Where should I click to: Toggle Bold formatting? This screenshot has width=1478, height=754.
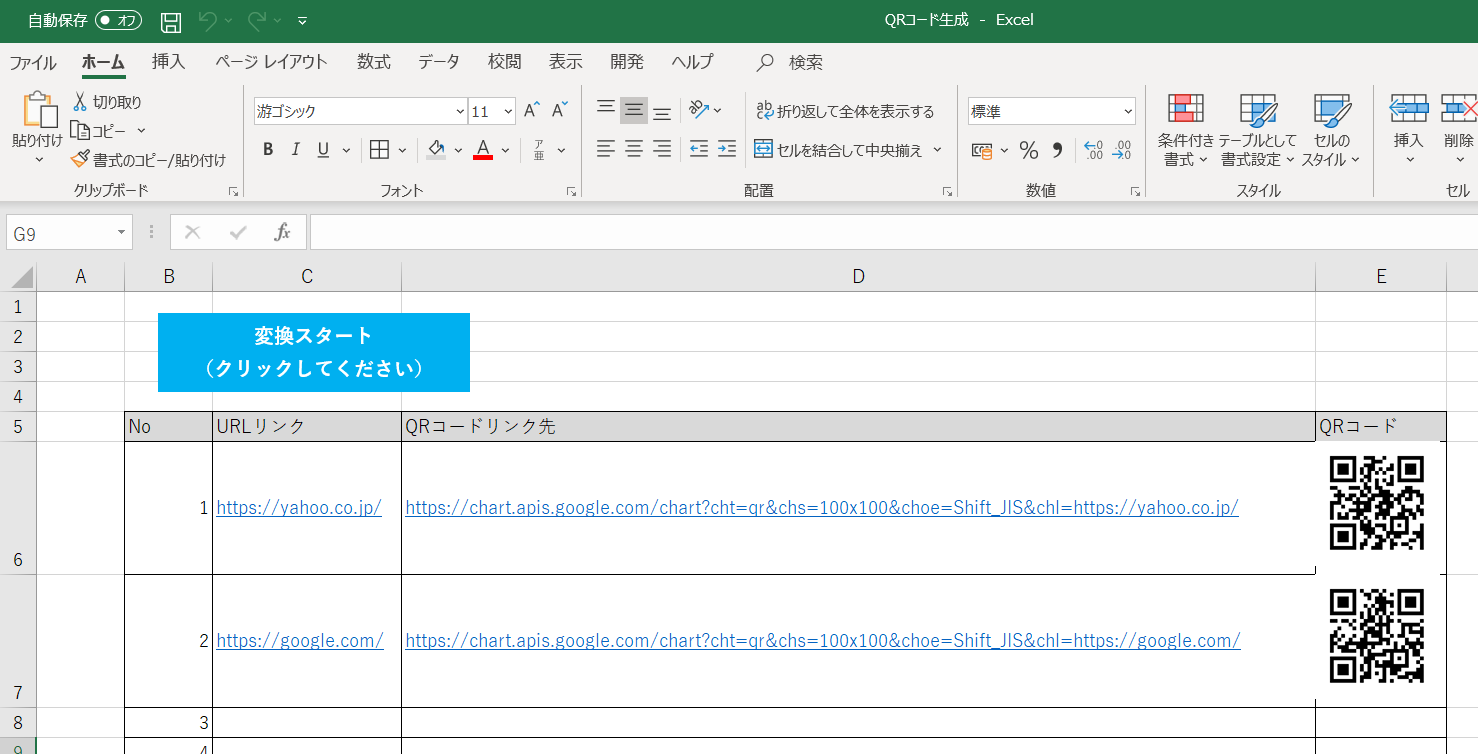[x=268, y=150]
